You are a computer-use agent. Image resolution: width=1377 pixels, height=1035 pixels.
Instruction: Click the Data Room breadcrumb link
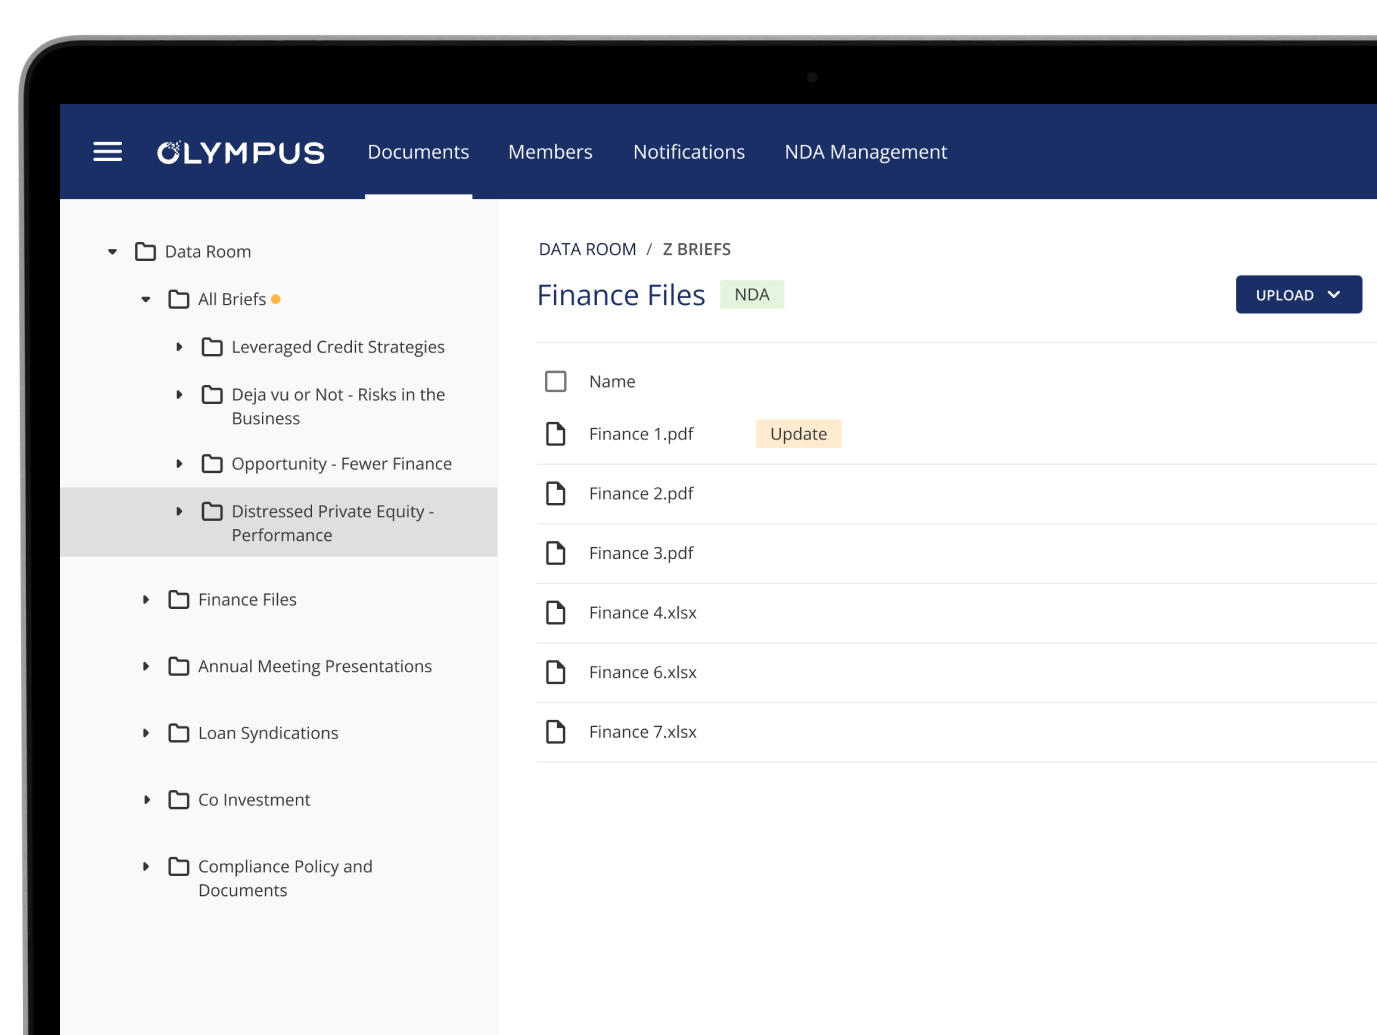click(587, 249)
